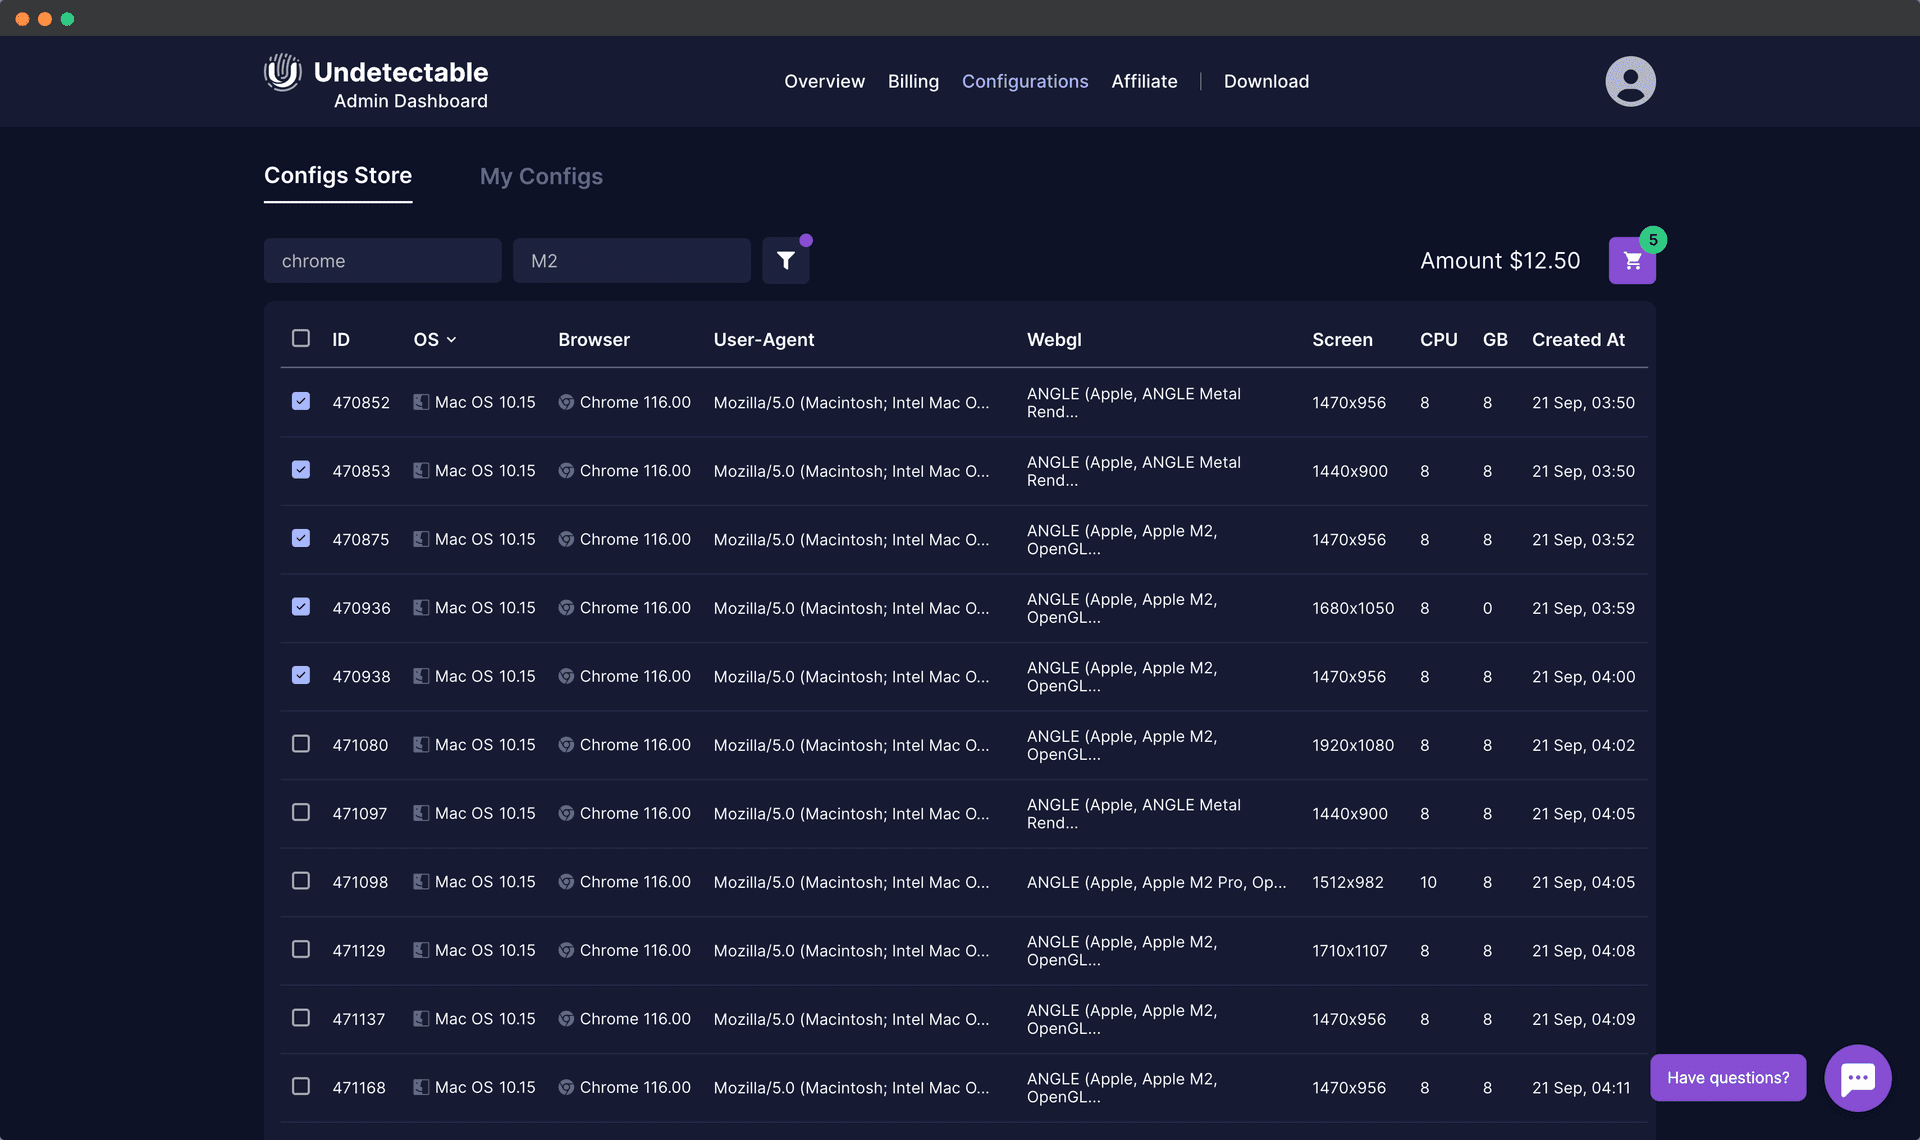Image resolution: width=1920 pixels, height=1140 pixels.
Task: Click the 'Apple M2 Pro' Webgl cell
Action: (1156, 882)
